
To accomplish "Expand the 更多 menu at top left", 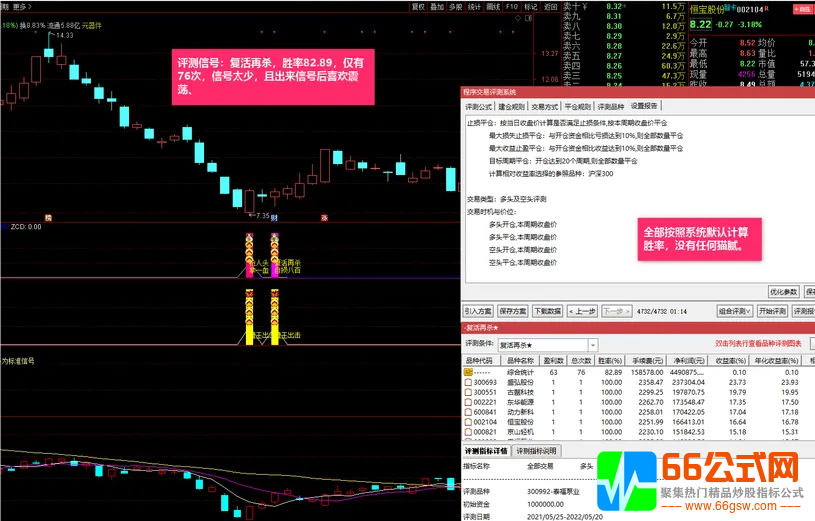I will (x=19, y=6).
